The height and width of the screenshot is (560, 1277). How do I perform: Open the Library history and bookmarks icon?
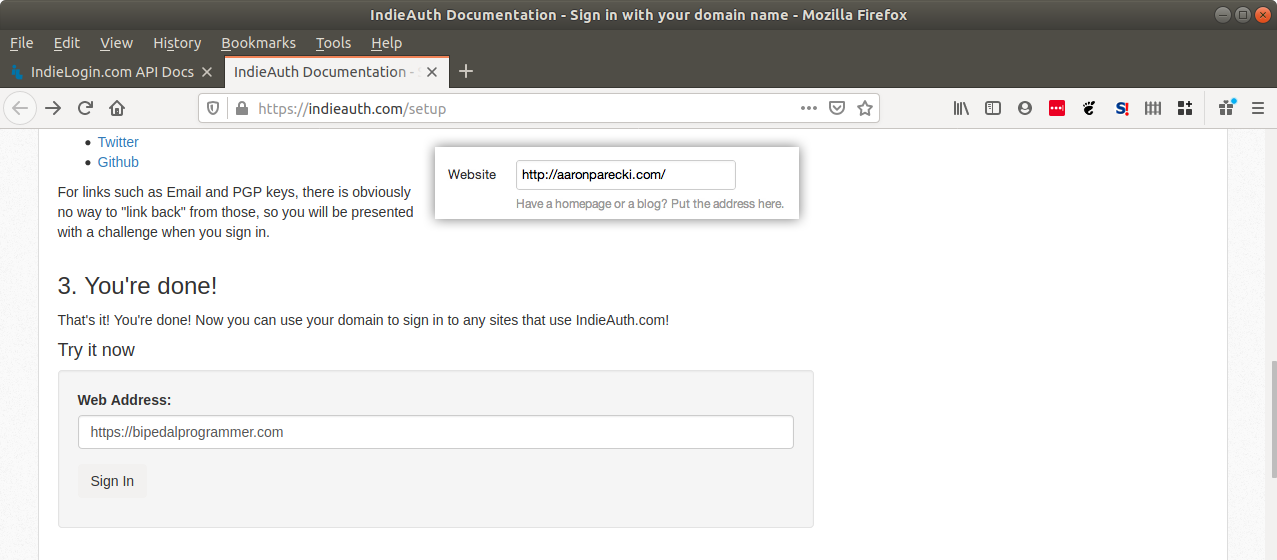click(961, 108)
